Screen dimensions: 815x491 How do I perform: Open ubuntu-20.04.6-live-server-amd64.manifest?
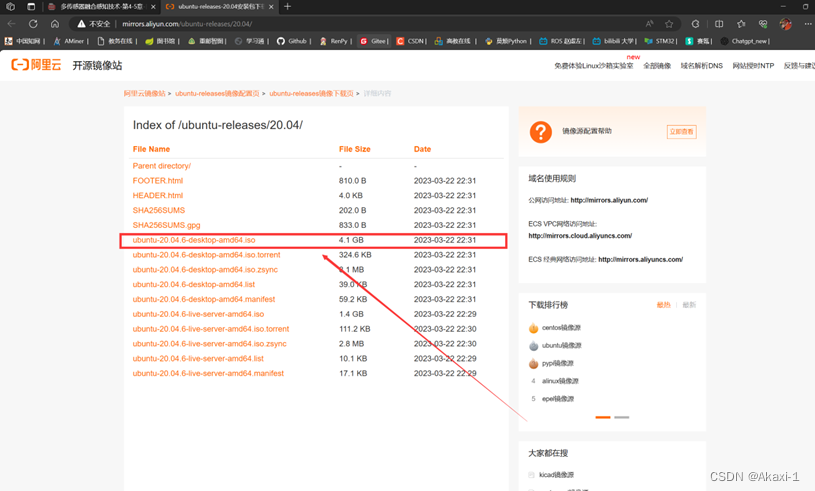pyautogui.click(x=208, y=374)
